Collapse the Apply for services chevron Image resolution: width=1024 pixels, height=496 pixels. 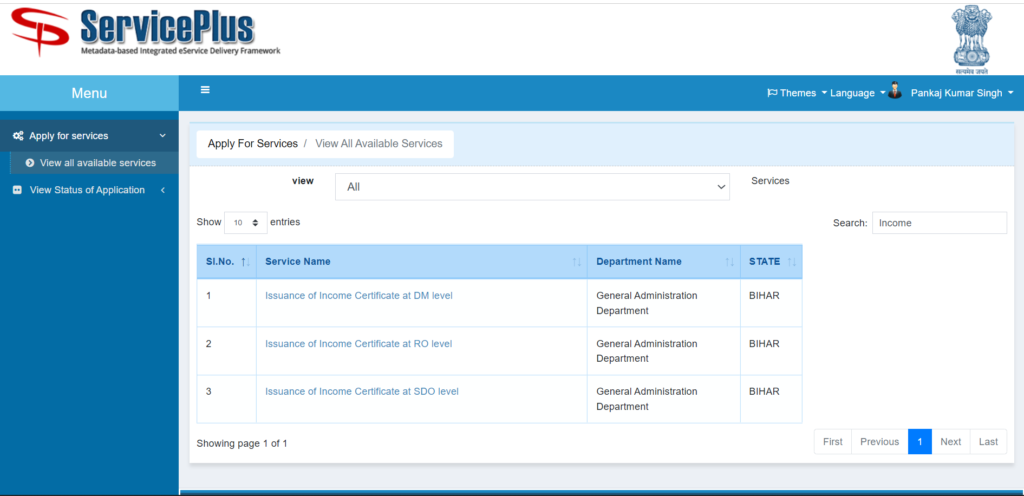coord(163,136)
